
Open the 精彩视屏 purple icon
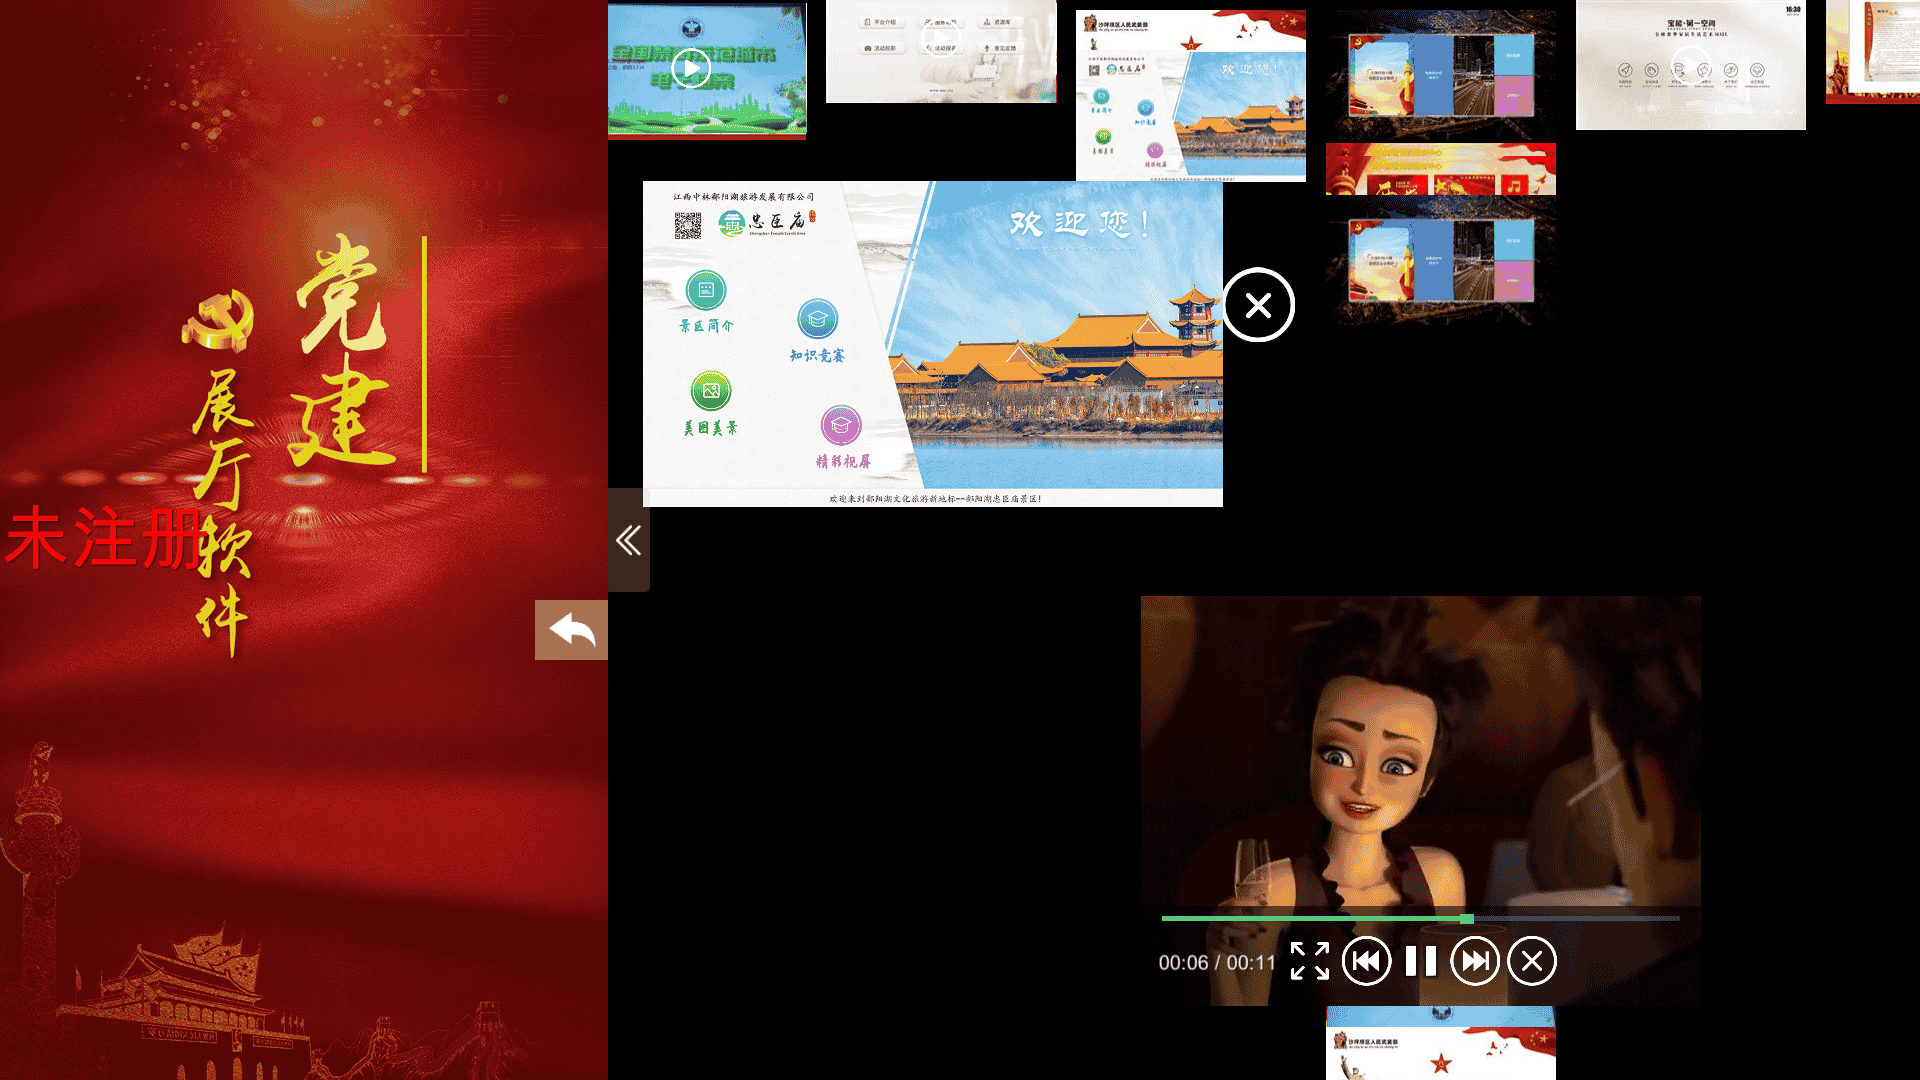[841, 426]
